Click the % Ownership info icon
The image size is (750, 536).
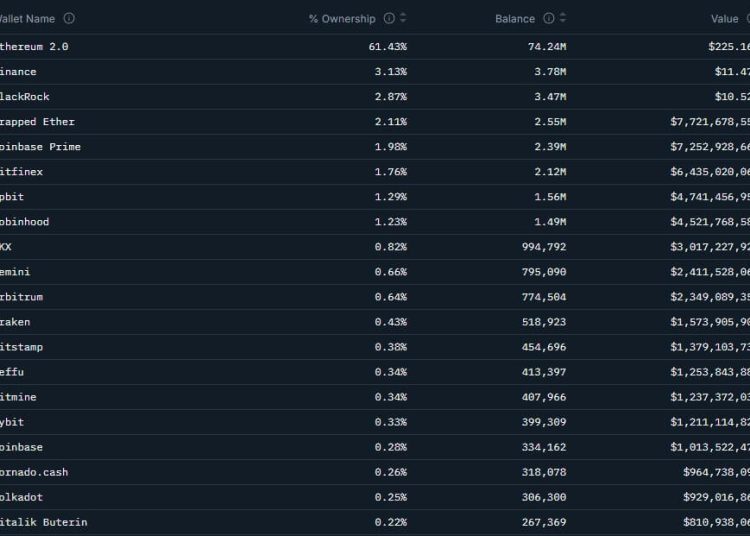pos(389,18)
